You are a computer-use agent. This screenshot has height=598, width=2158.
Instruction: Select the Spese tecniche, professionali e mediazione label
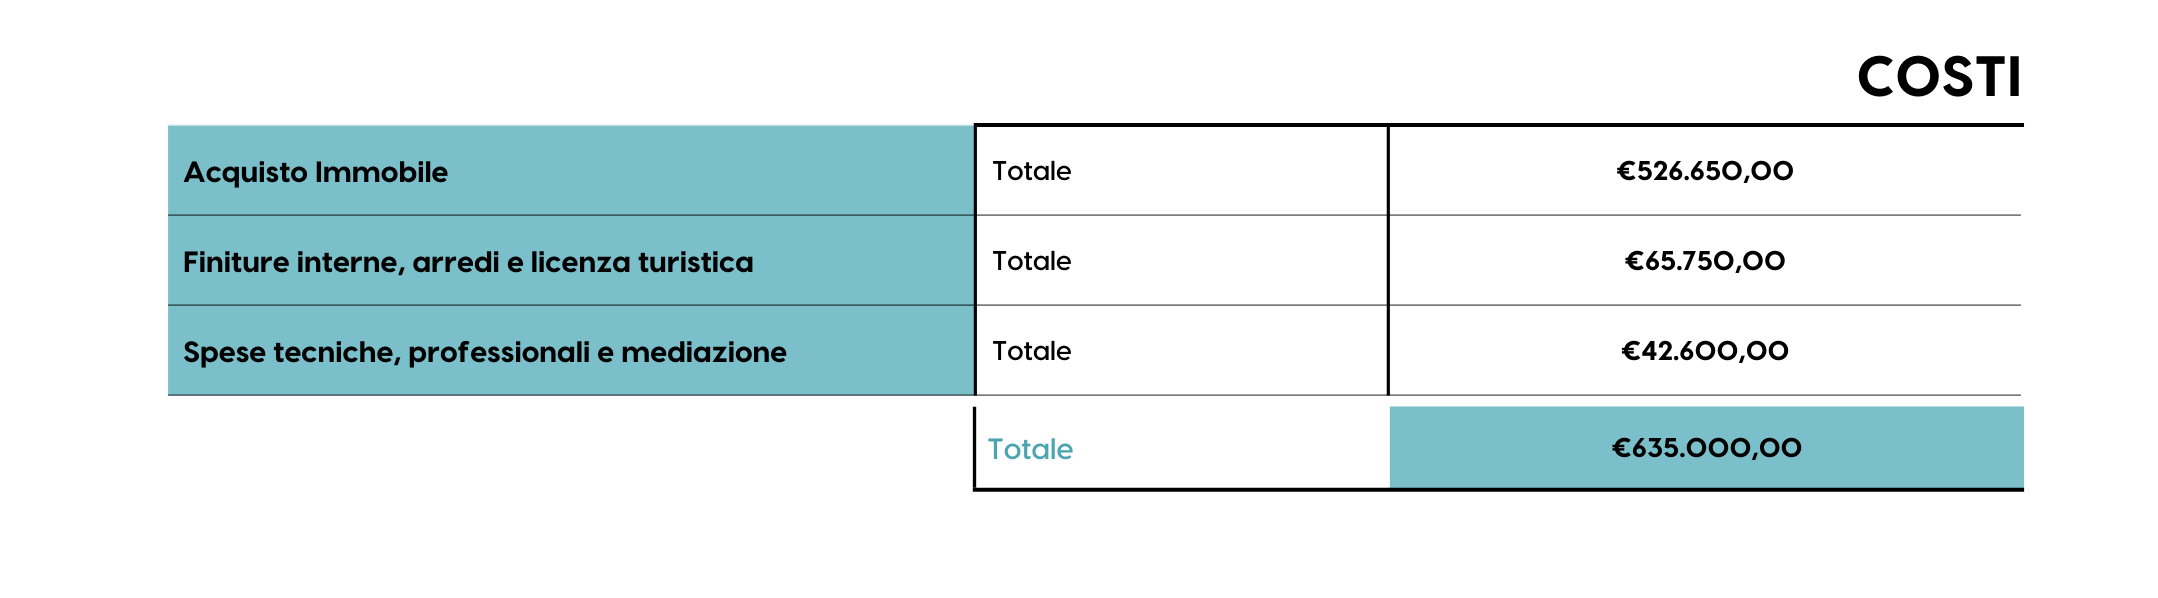(x=485, y=352)
